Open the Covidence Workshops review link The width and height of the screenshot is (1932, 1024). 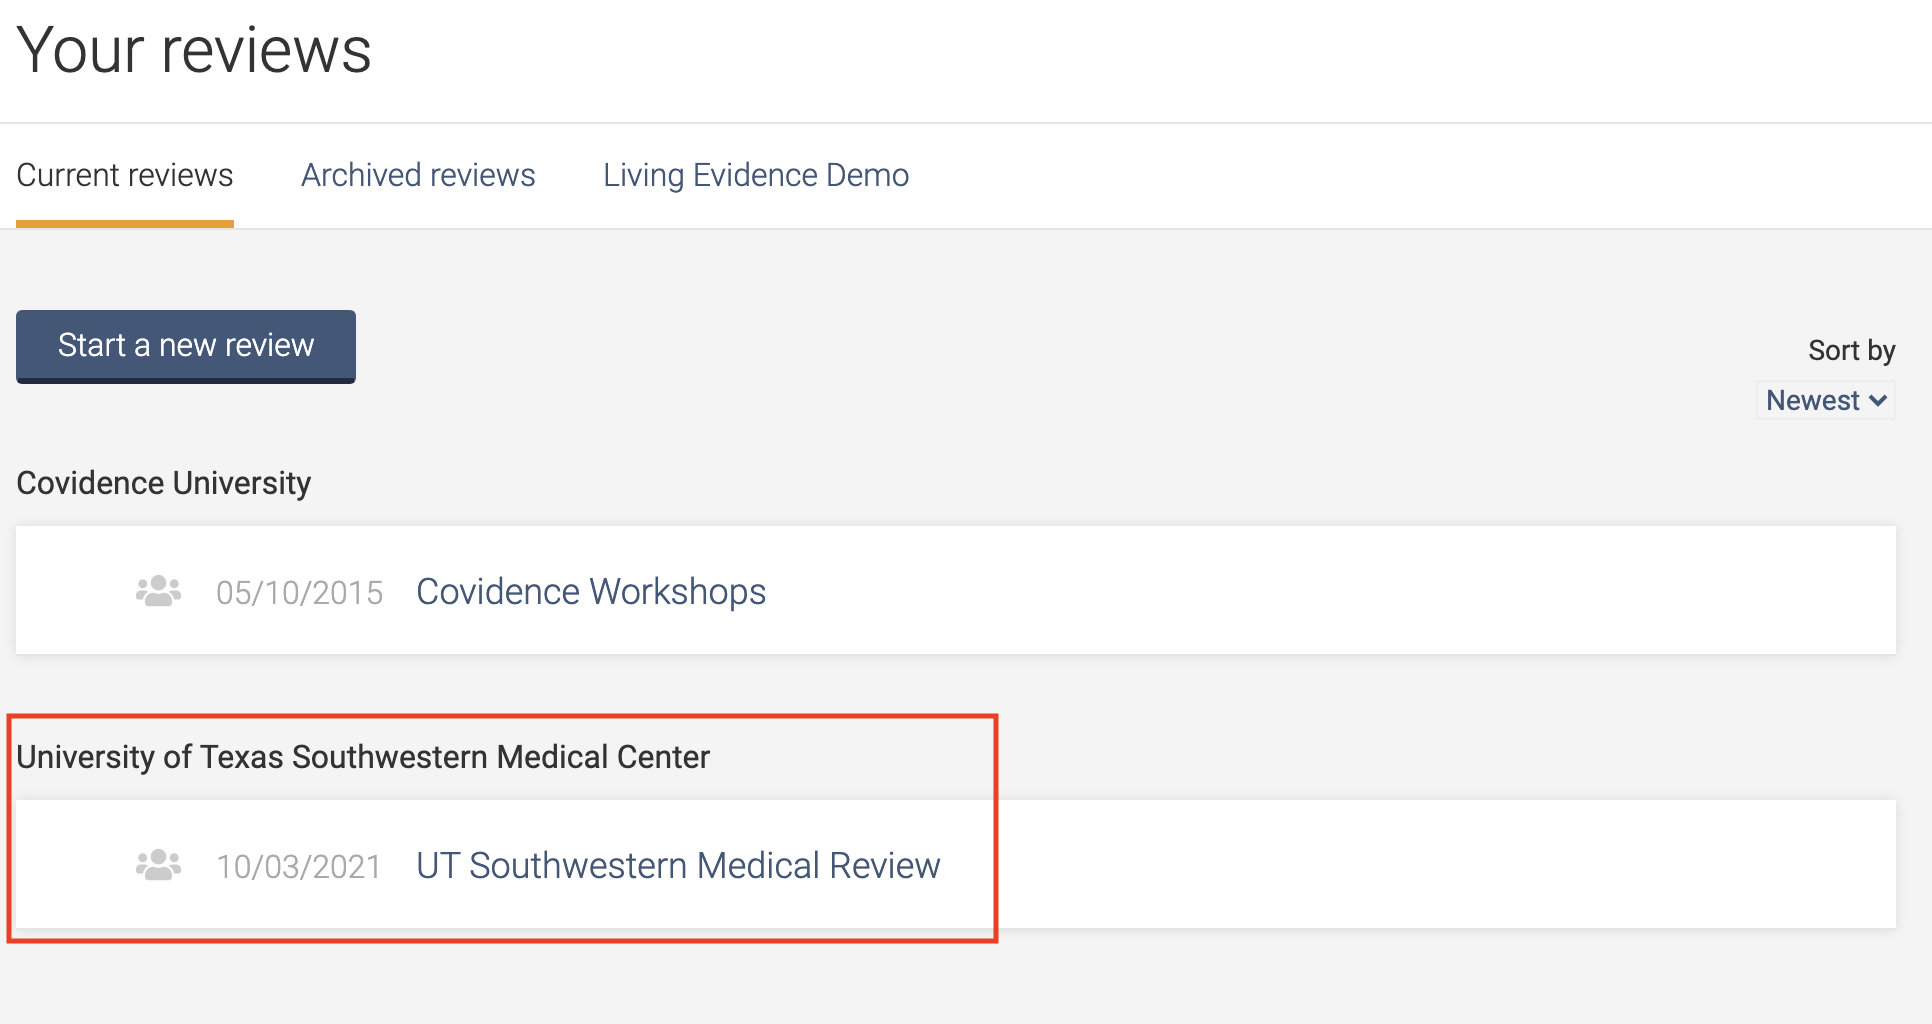click(591, 591)
